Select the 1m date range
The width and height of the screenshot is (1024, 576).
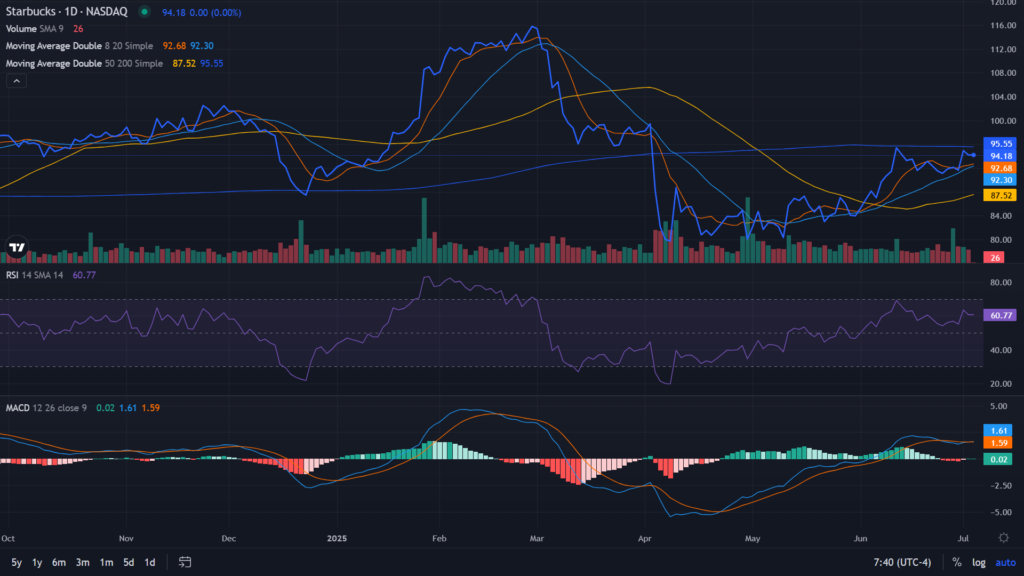pos(106,562)
